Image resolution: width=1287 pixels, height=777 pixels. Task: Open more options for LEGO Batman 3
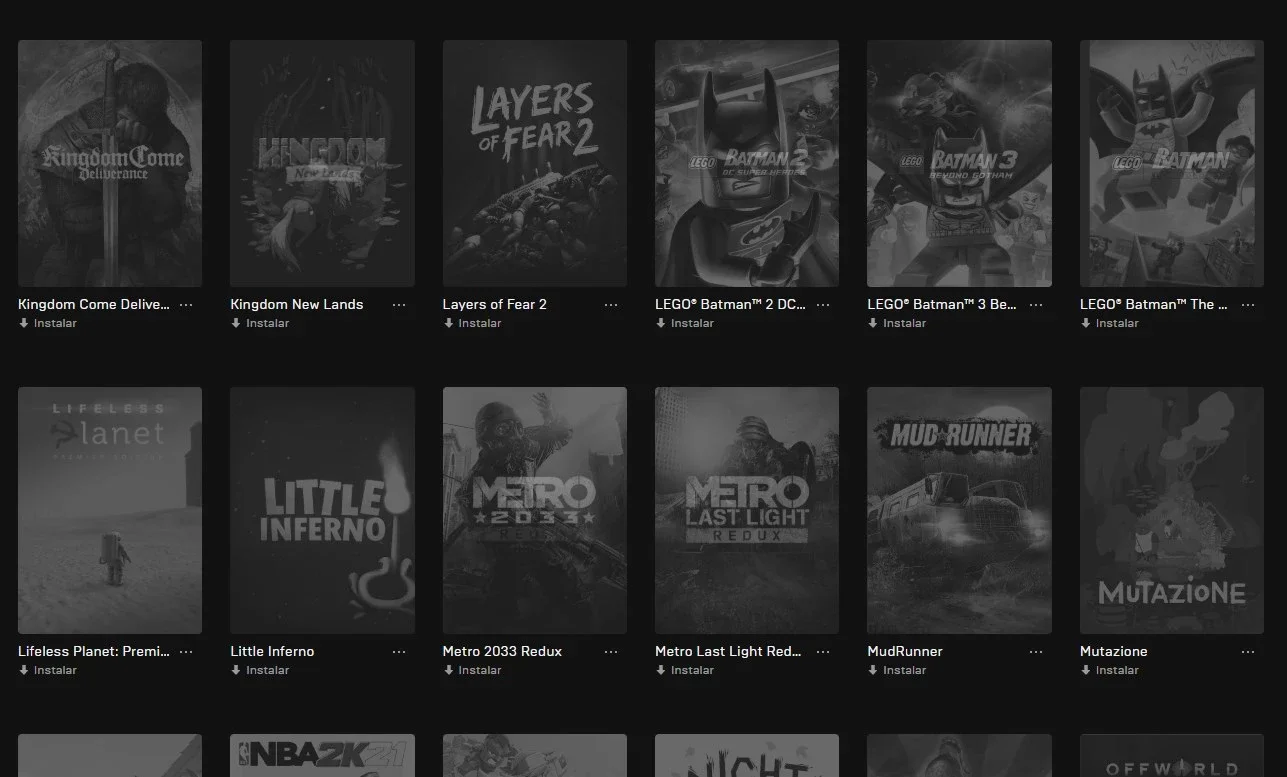coord(1036,304)
